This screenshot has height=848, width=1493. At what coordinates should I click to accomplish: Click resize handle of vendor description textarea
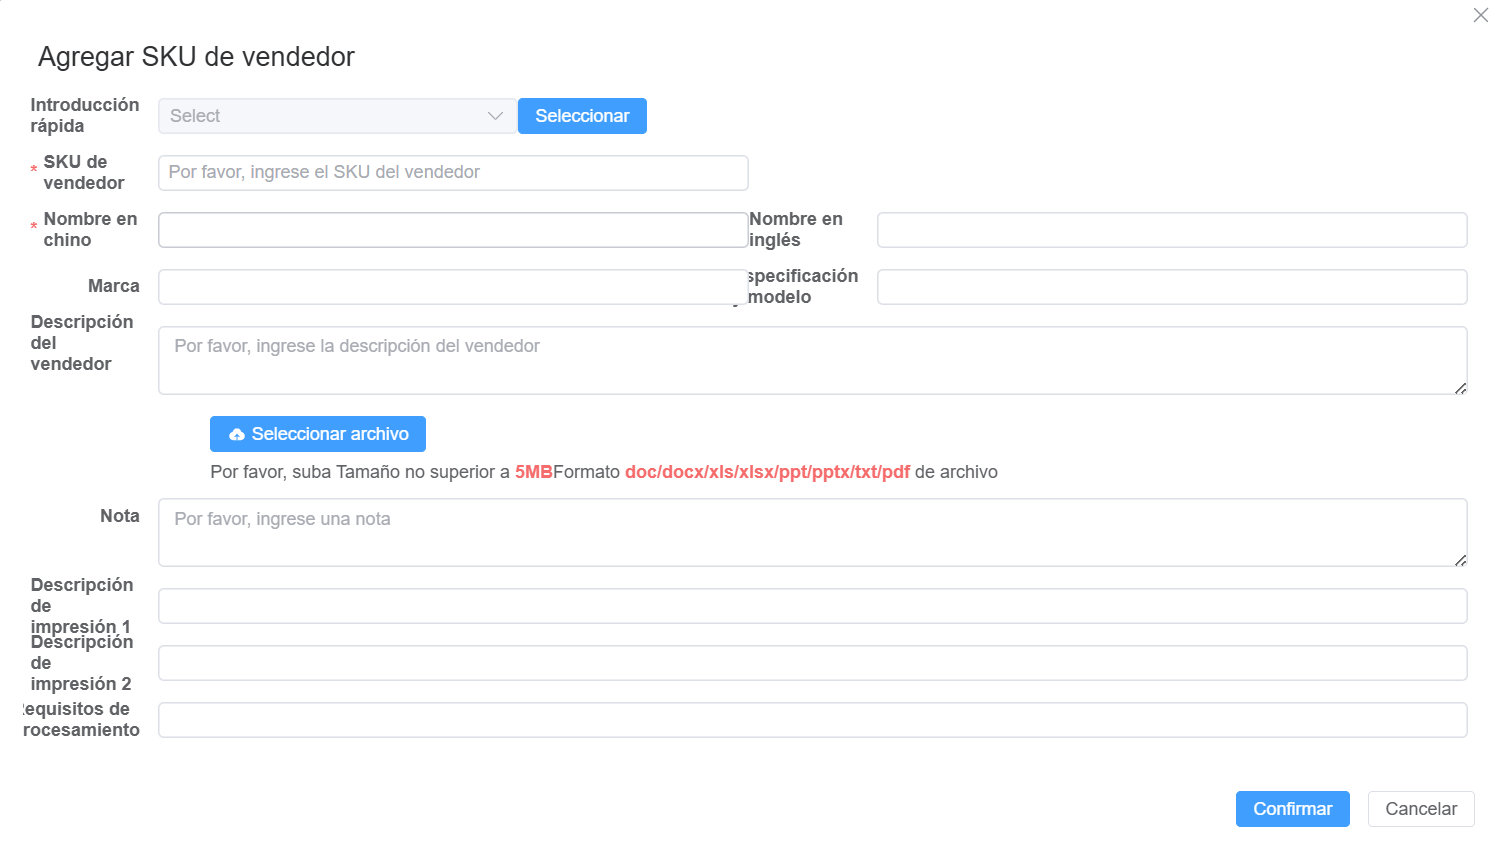tap(1460, 388)
